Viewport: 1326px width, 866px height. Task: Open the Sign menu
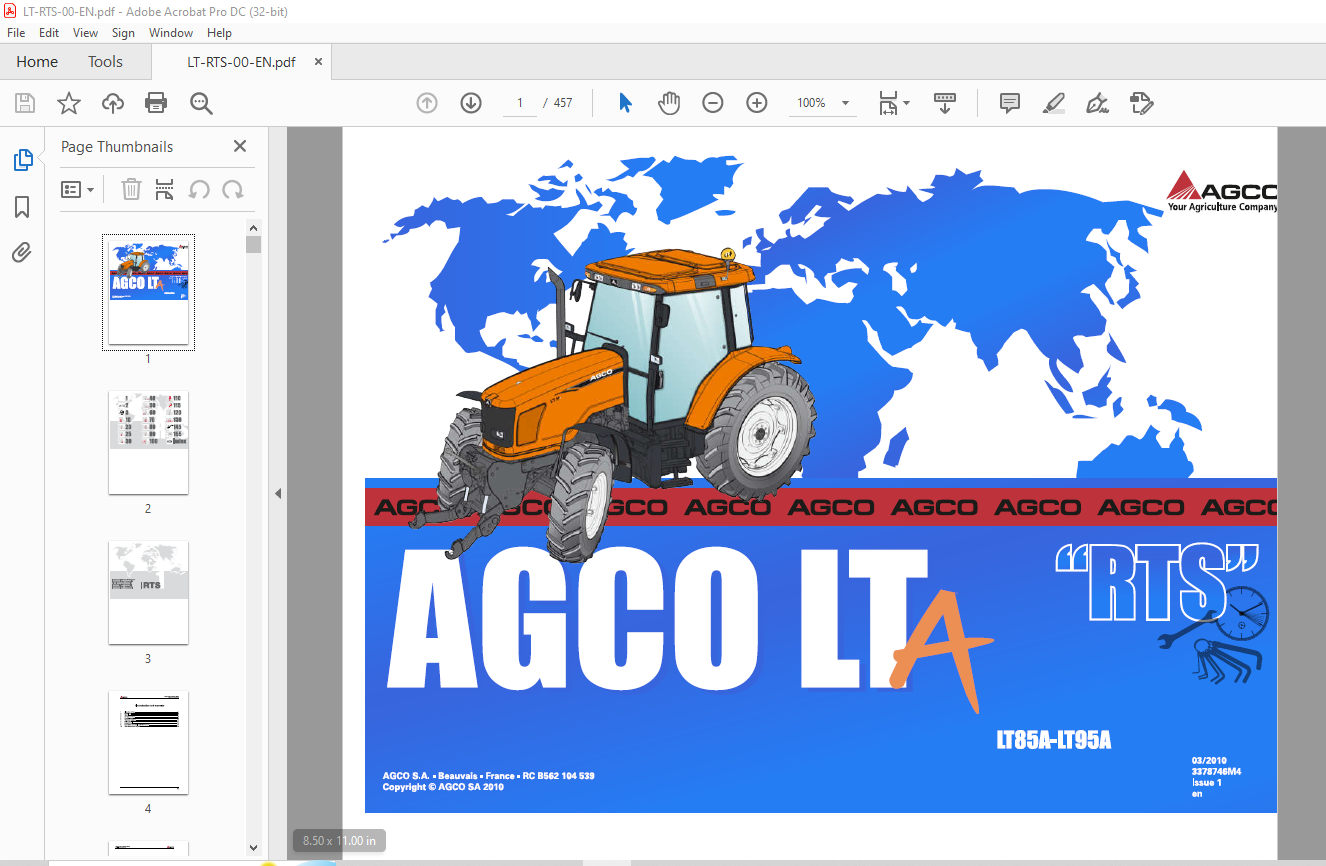click(x=123, y=33)
